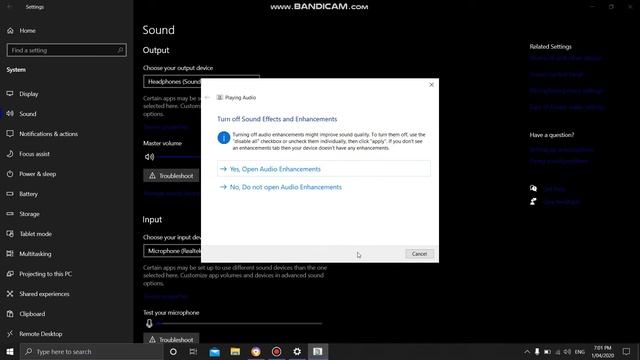Open Task View on the taskbar
The height and width of the screenshot is (360, 640).
[x=193, y=351]
